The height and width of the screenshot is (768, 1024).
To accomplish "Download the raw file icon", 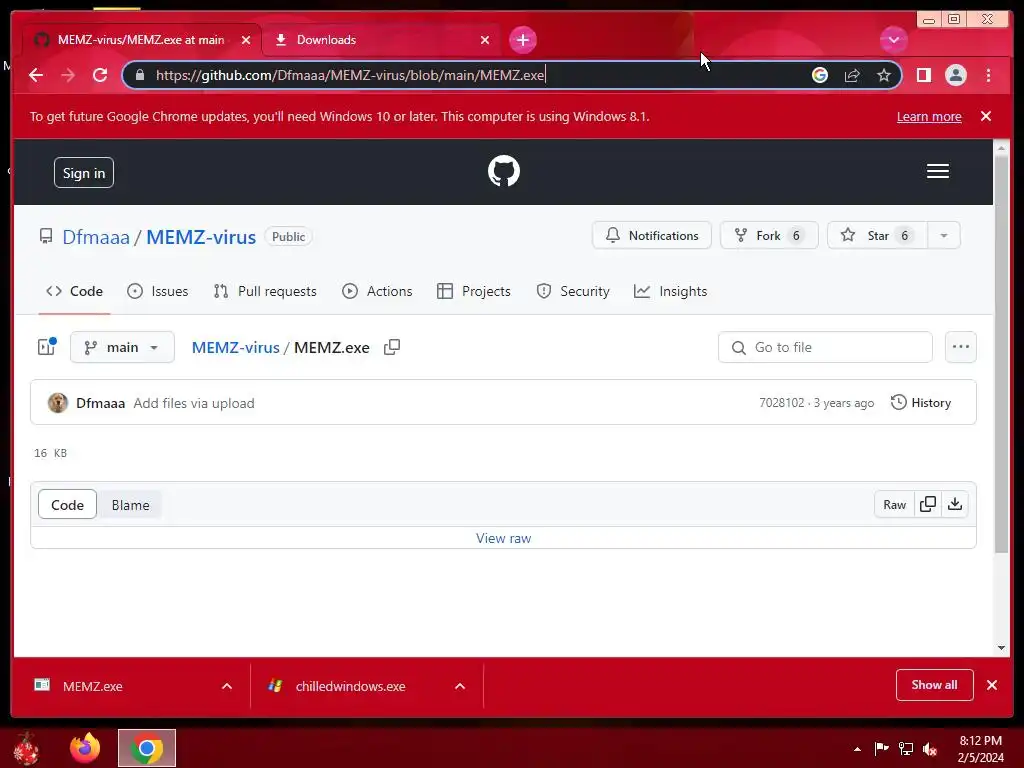I will pyautogui.click(x=955, y=504).
